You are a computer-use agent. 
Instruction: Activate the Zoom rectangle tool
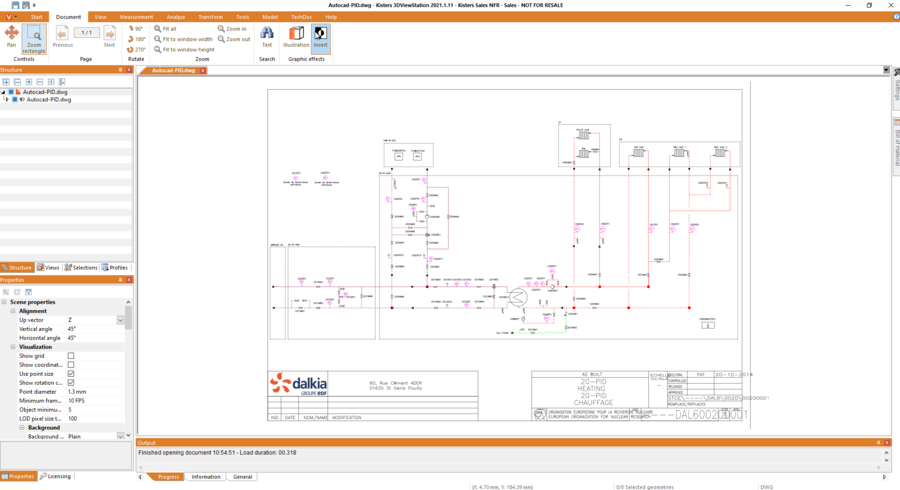click(34, 39)
